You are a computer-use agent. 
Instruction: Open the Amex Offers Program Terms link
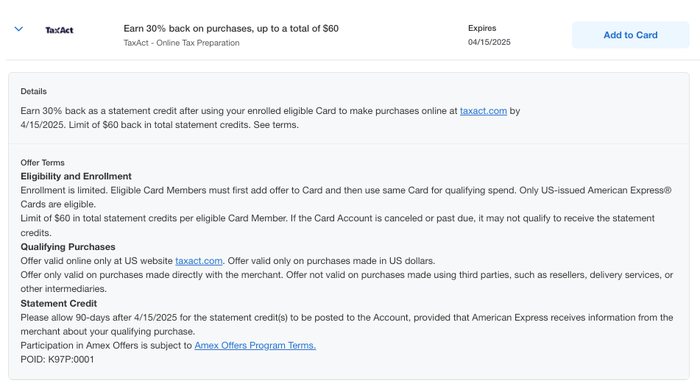[255, 345]
